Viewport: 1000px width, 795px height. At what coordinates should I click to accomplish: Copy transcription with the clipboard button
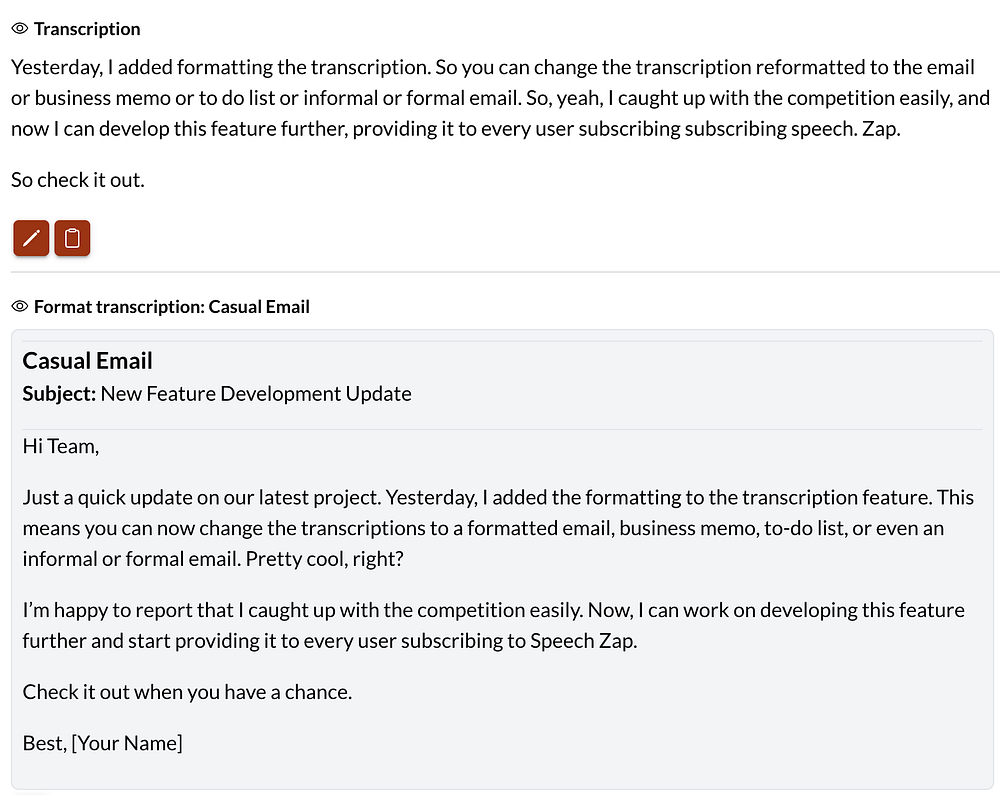point(72,238)
